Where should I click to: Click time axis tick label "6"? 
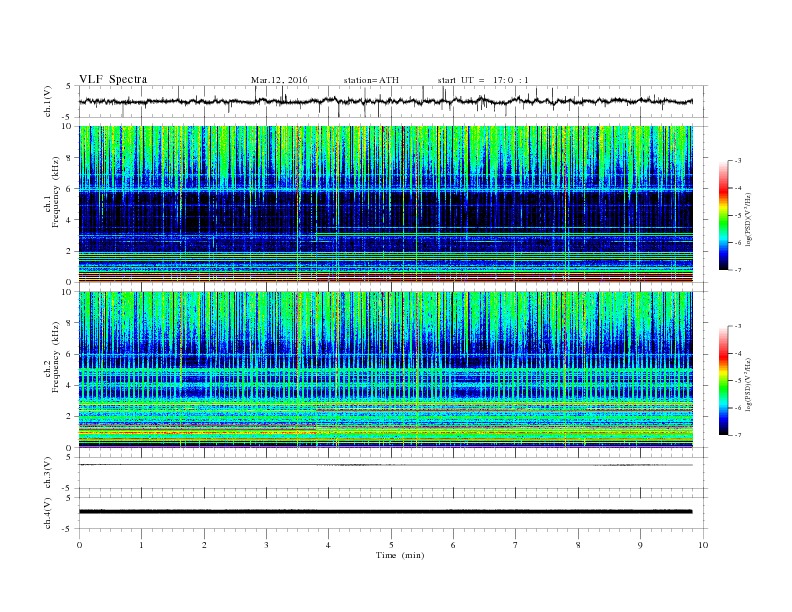(453, 545)
